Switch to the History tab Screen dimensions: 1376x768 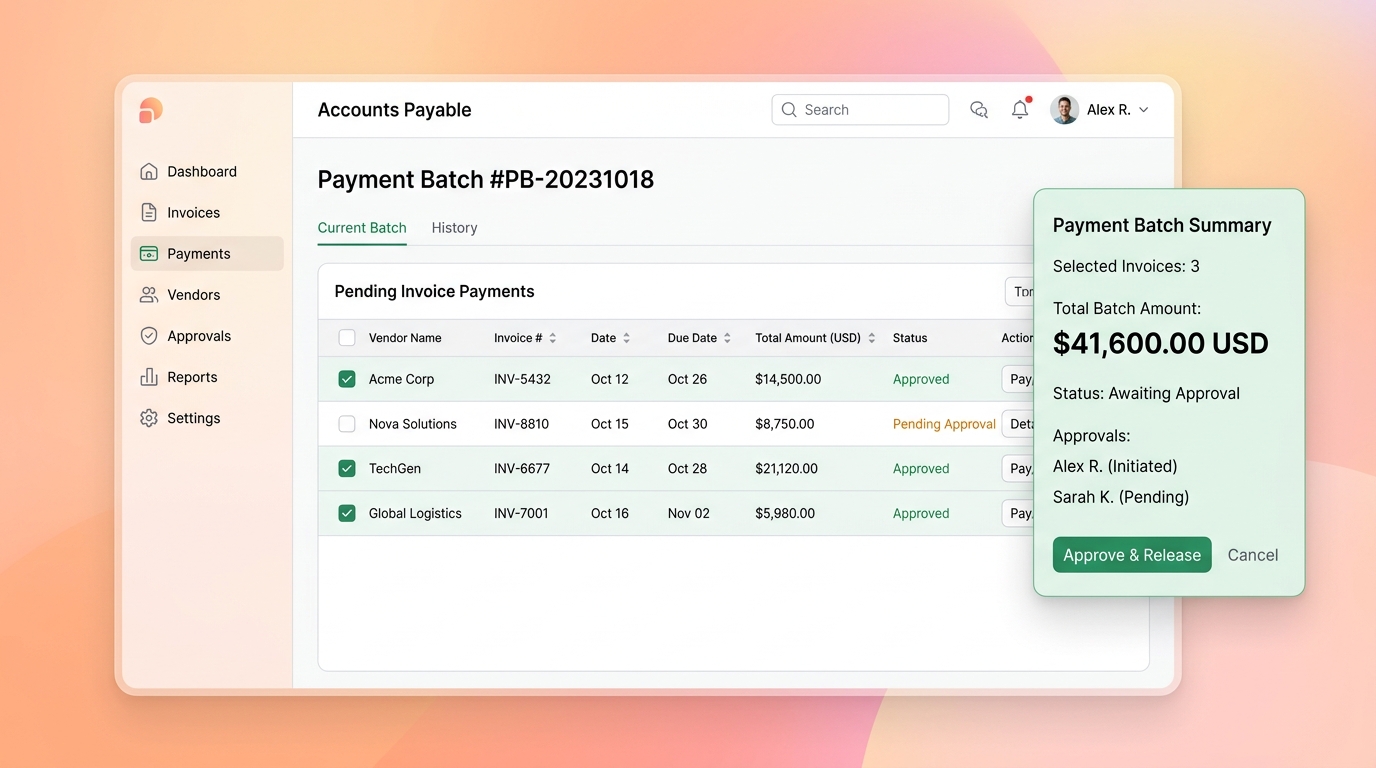click(454, 228)
